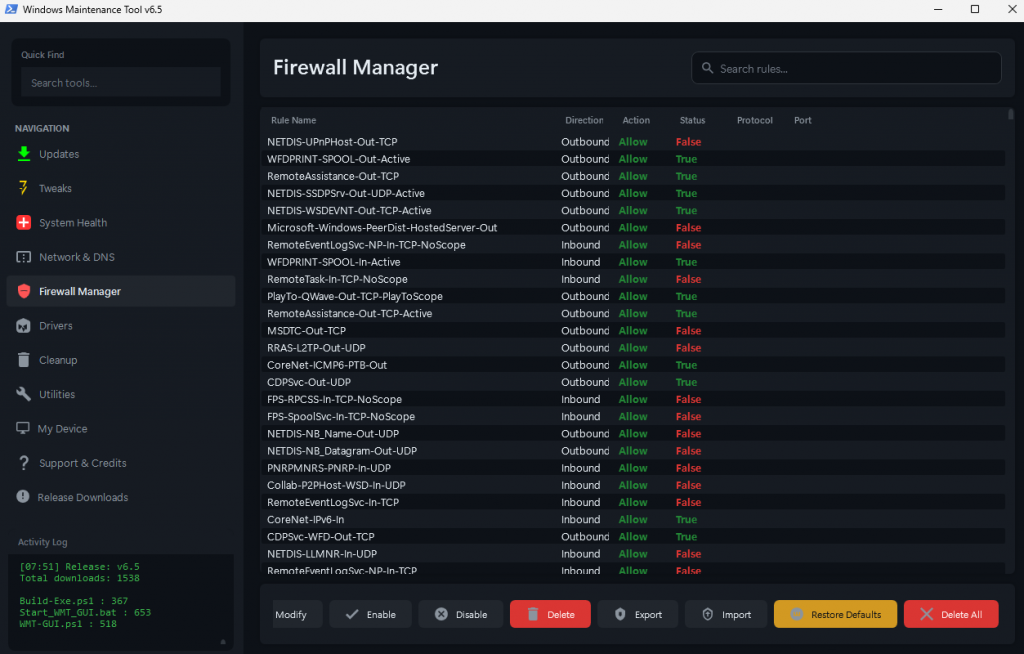The image size is (1024, 654).
Task: Click the Network & DNS sidebar icon
Action: point(24,257)
